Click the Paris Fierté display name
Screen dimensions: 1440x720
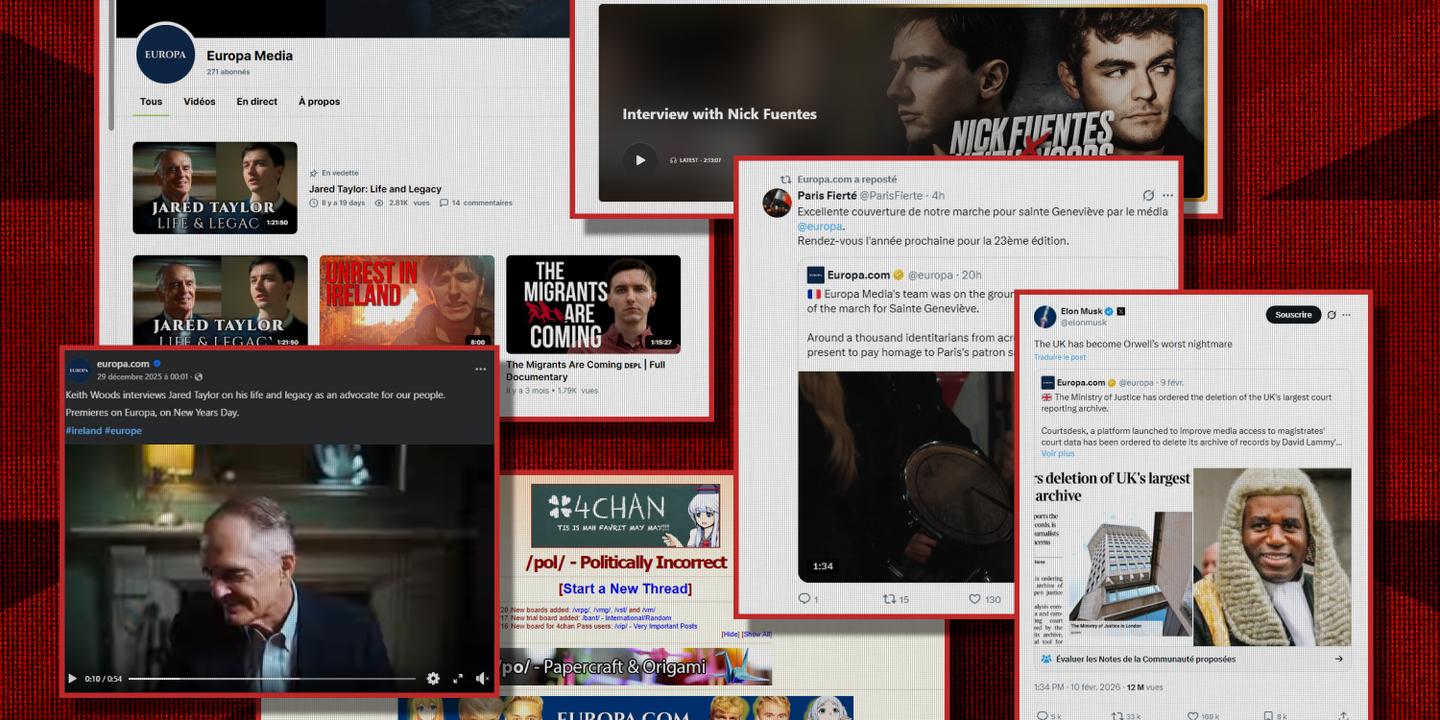(825, 195)
